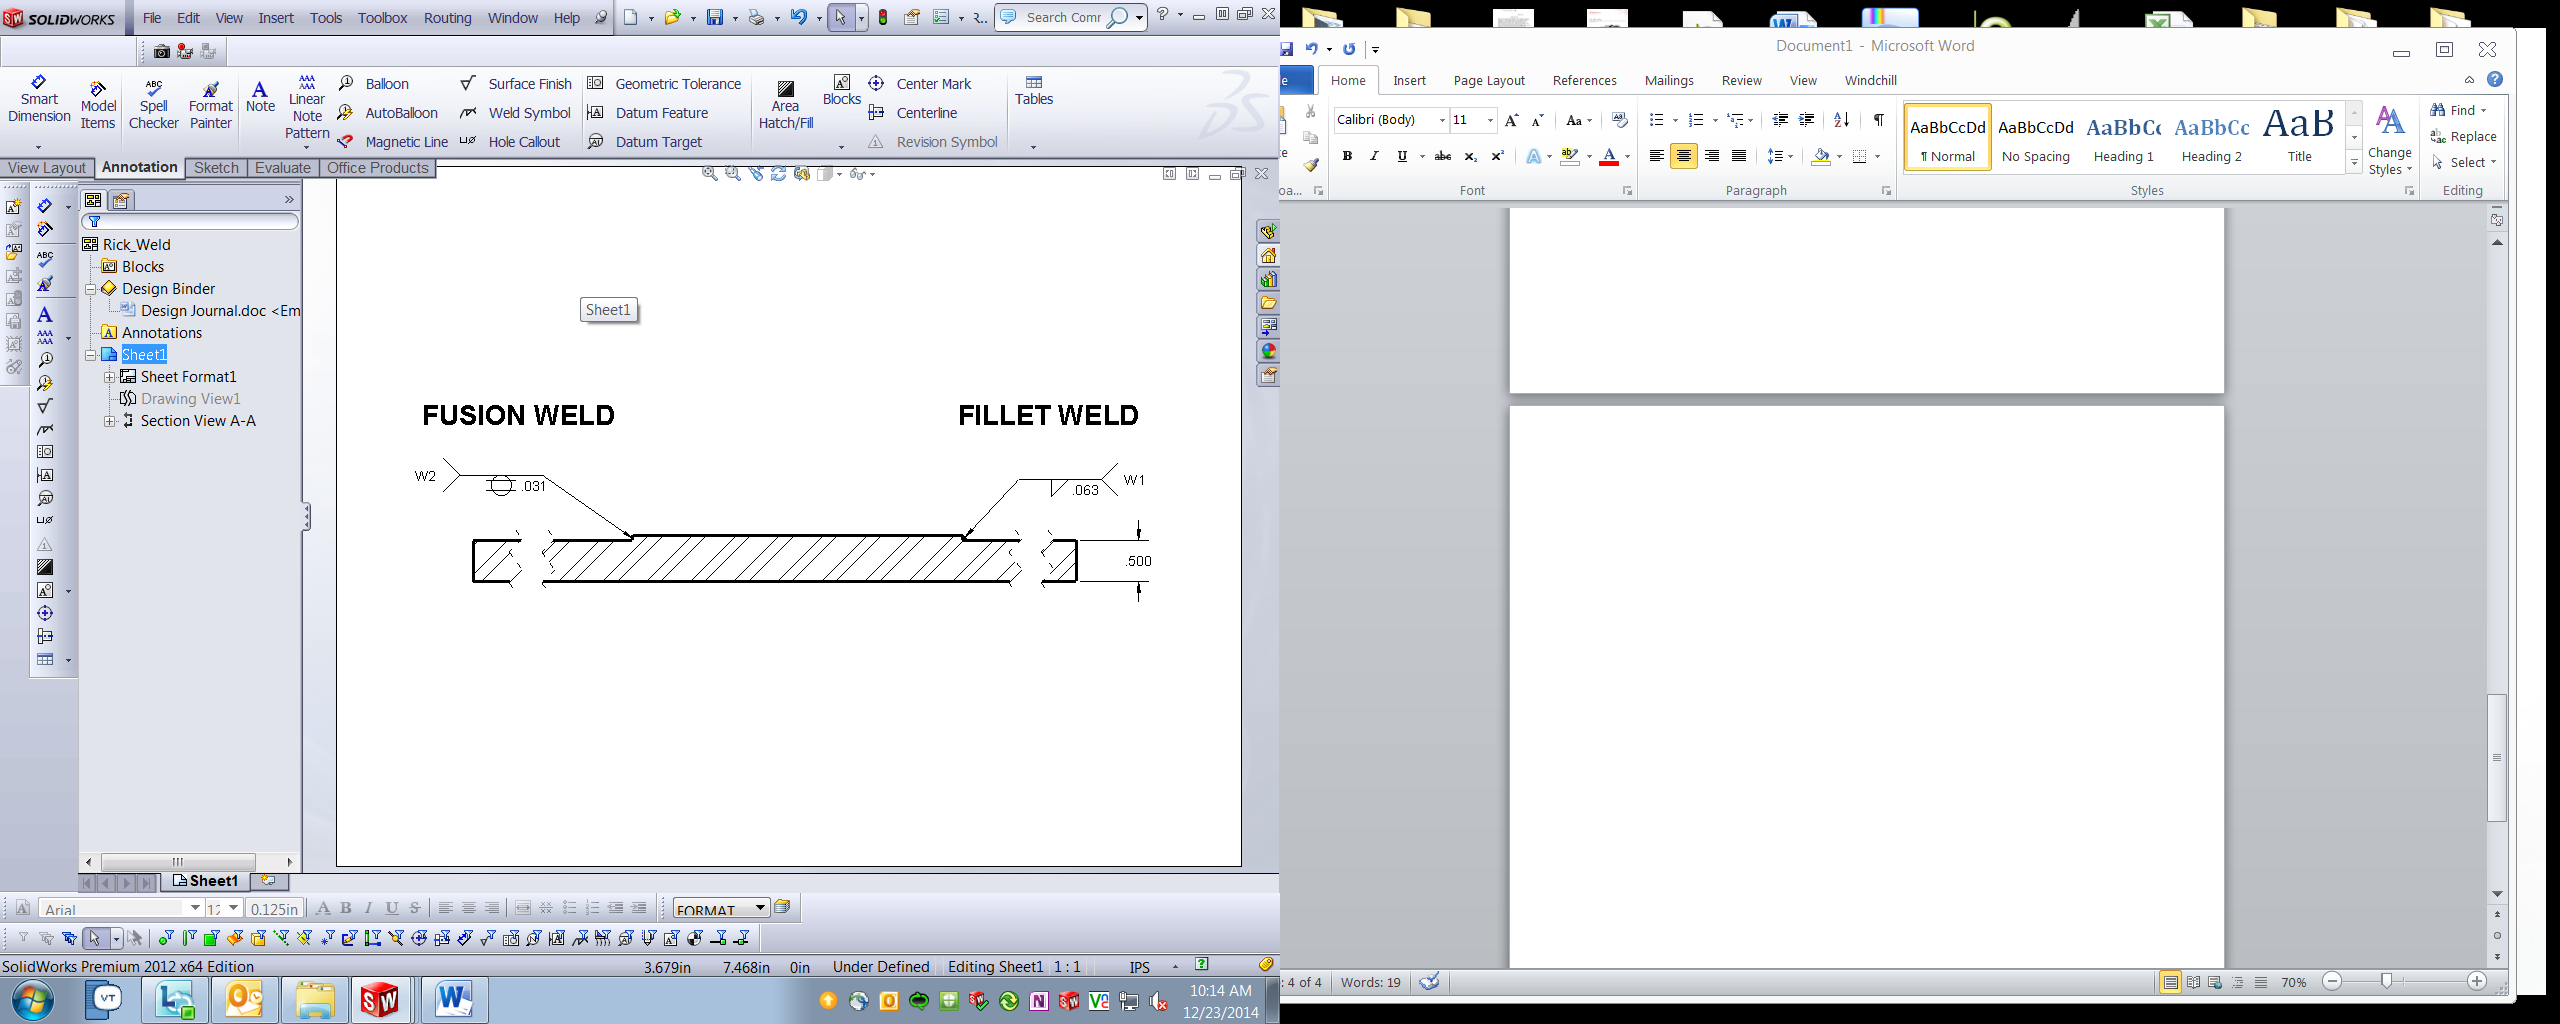Insert a Weld Symbol
The image size is (2560, 1024).
tap(515, 113)
